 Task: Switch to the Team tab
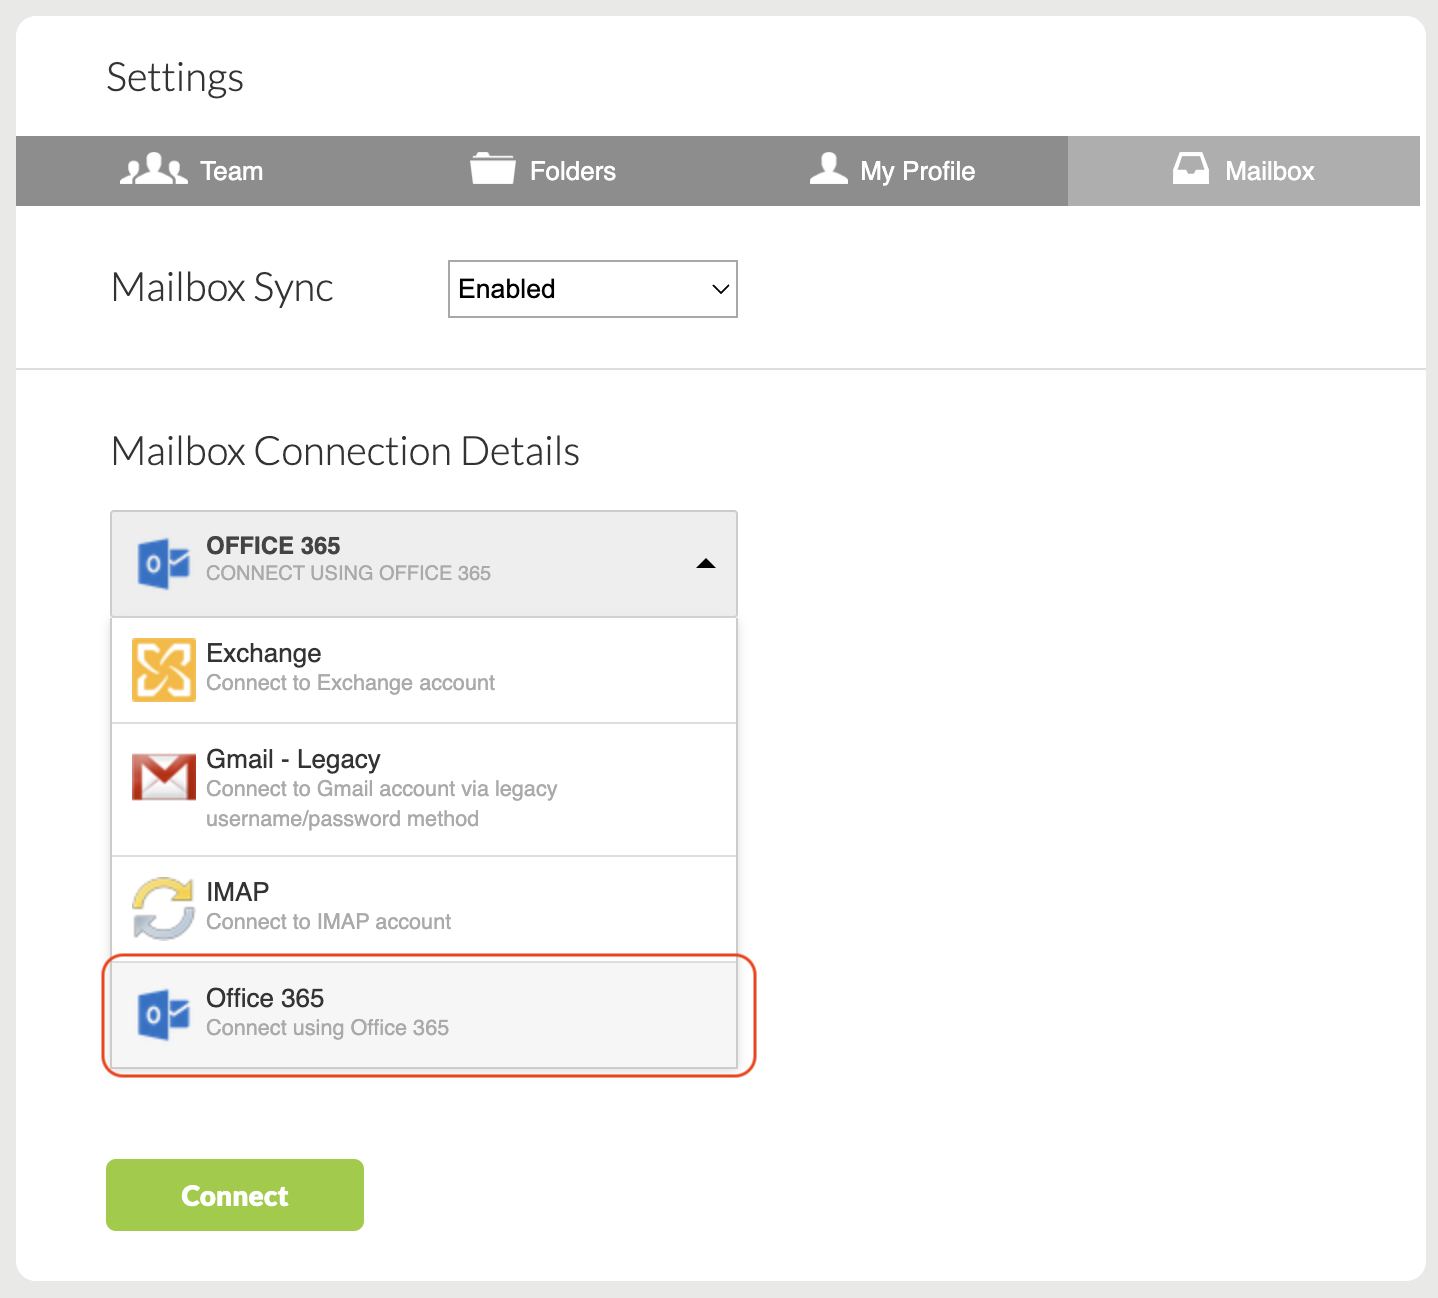pos(192,171)
